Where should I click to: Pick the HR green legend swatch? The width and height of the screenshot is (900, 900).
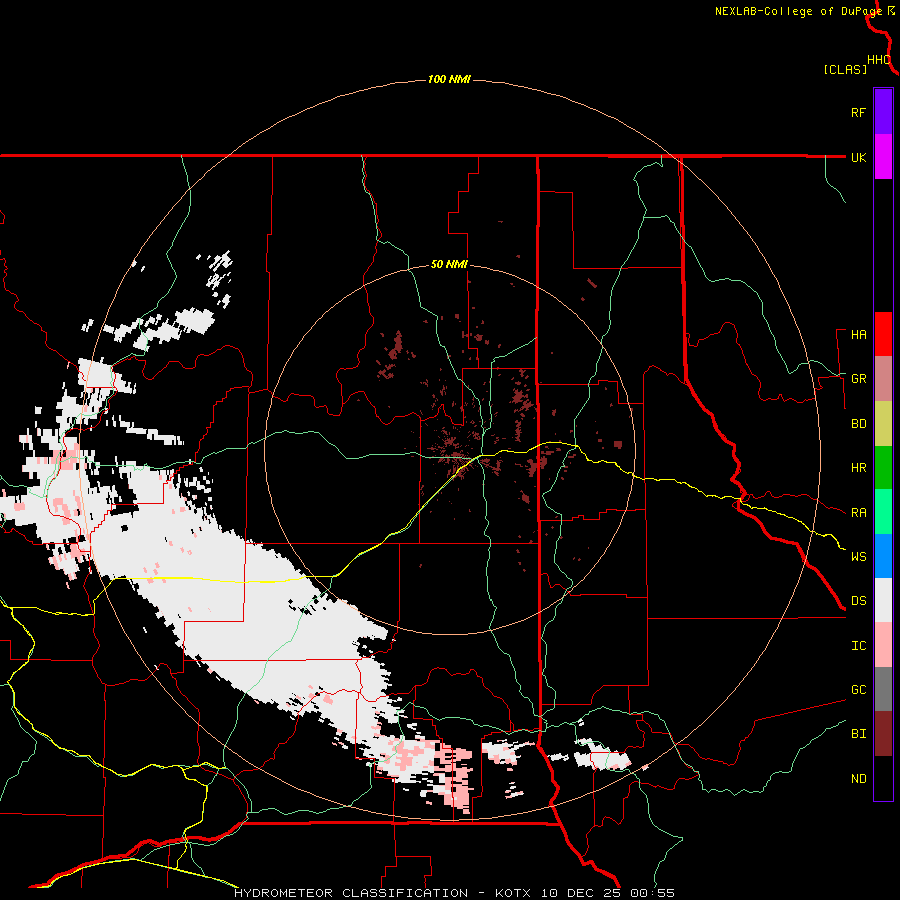883,468
